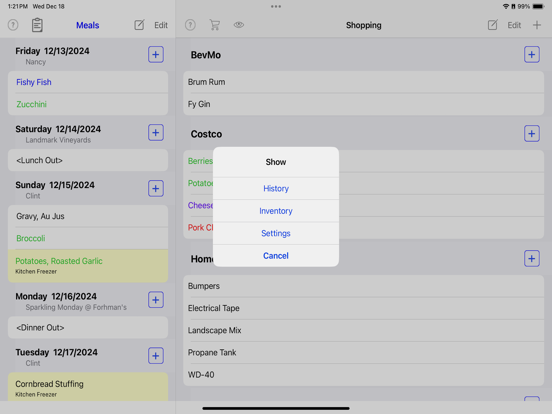The image size is (552, 414).
Task: Open the clipboard icon in Meals toolbar
Action: (x=37, y=25)
